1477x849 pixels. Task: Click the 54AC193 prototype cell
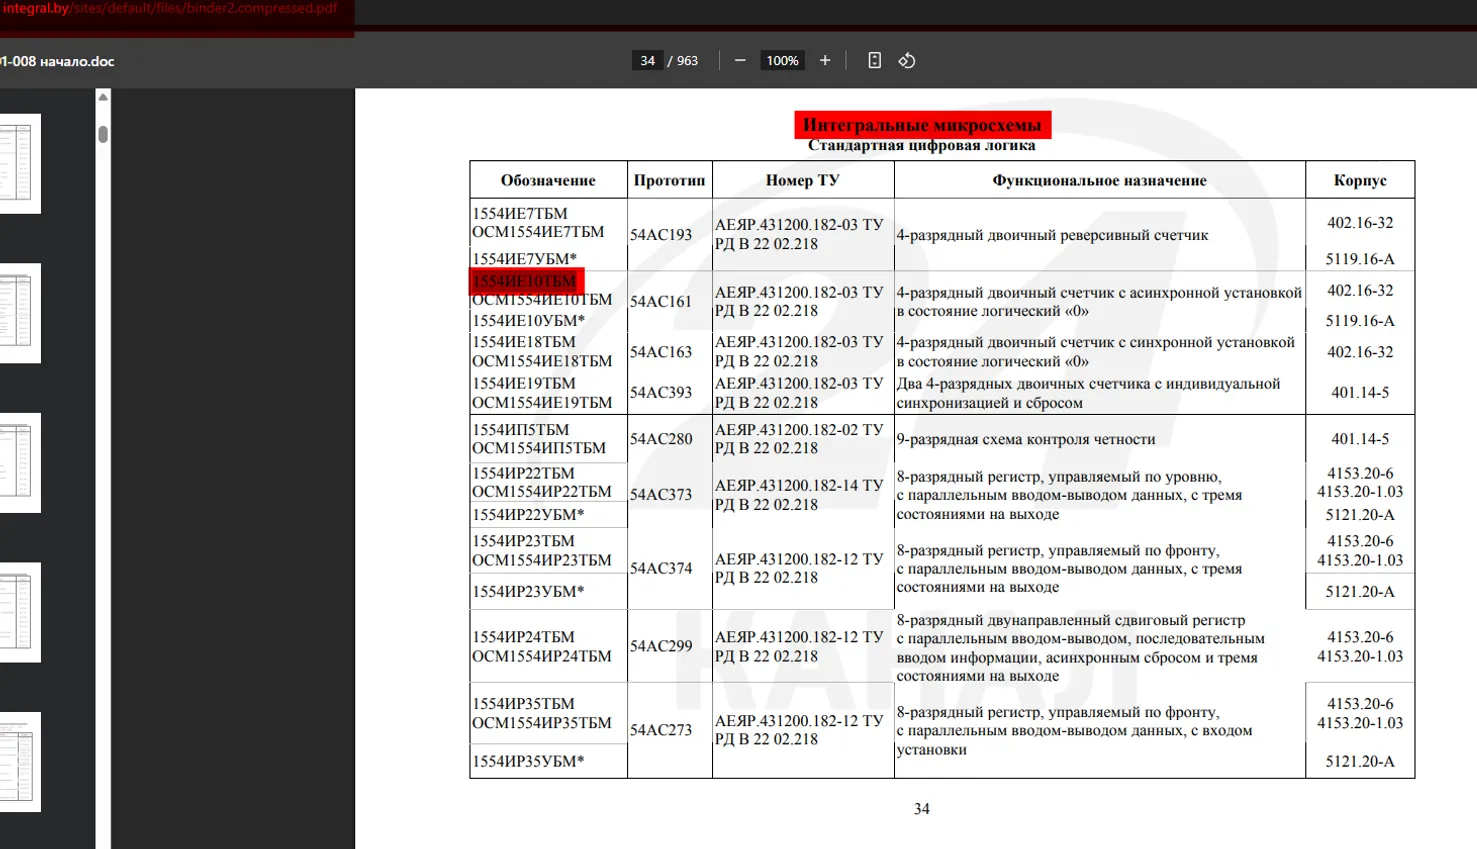(661, 235)
